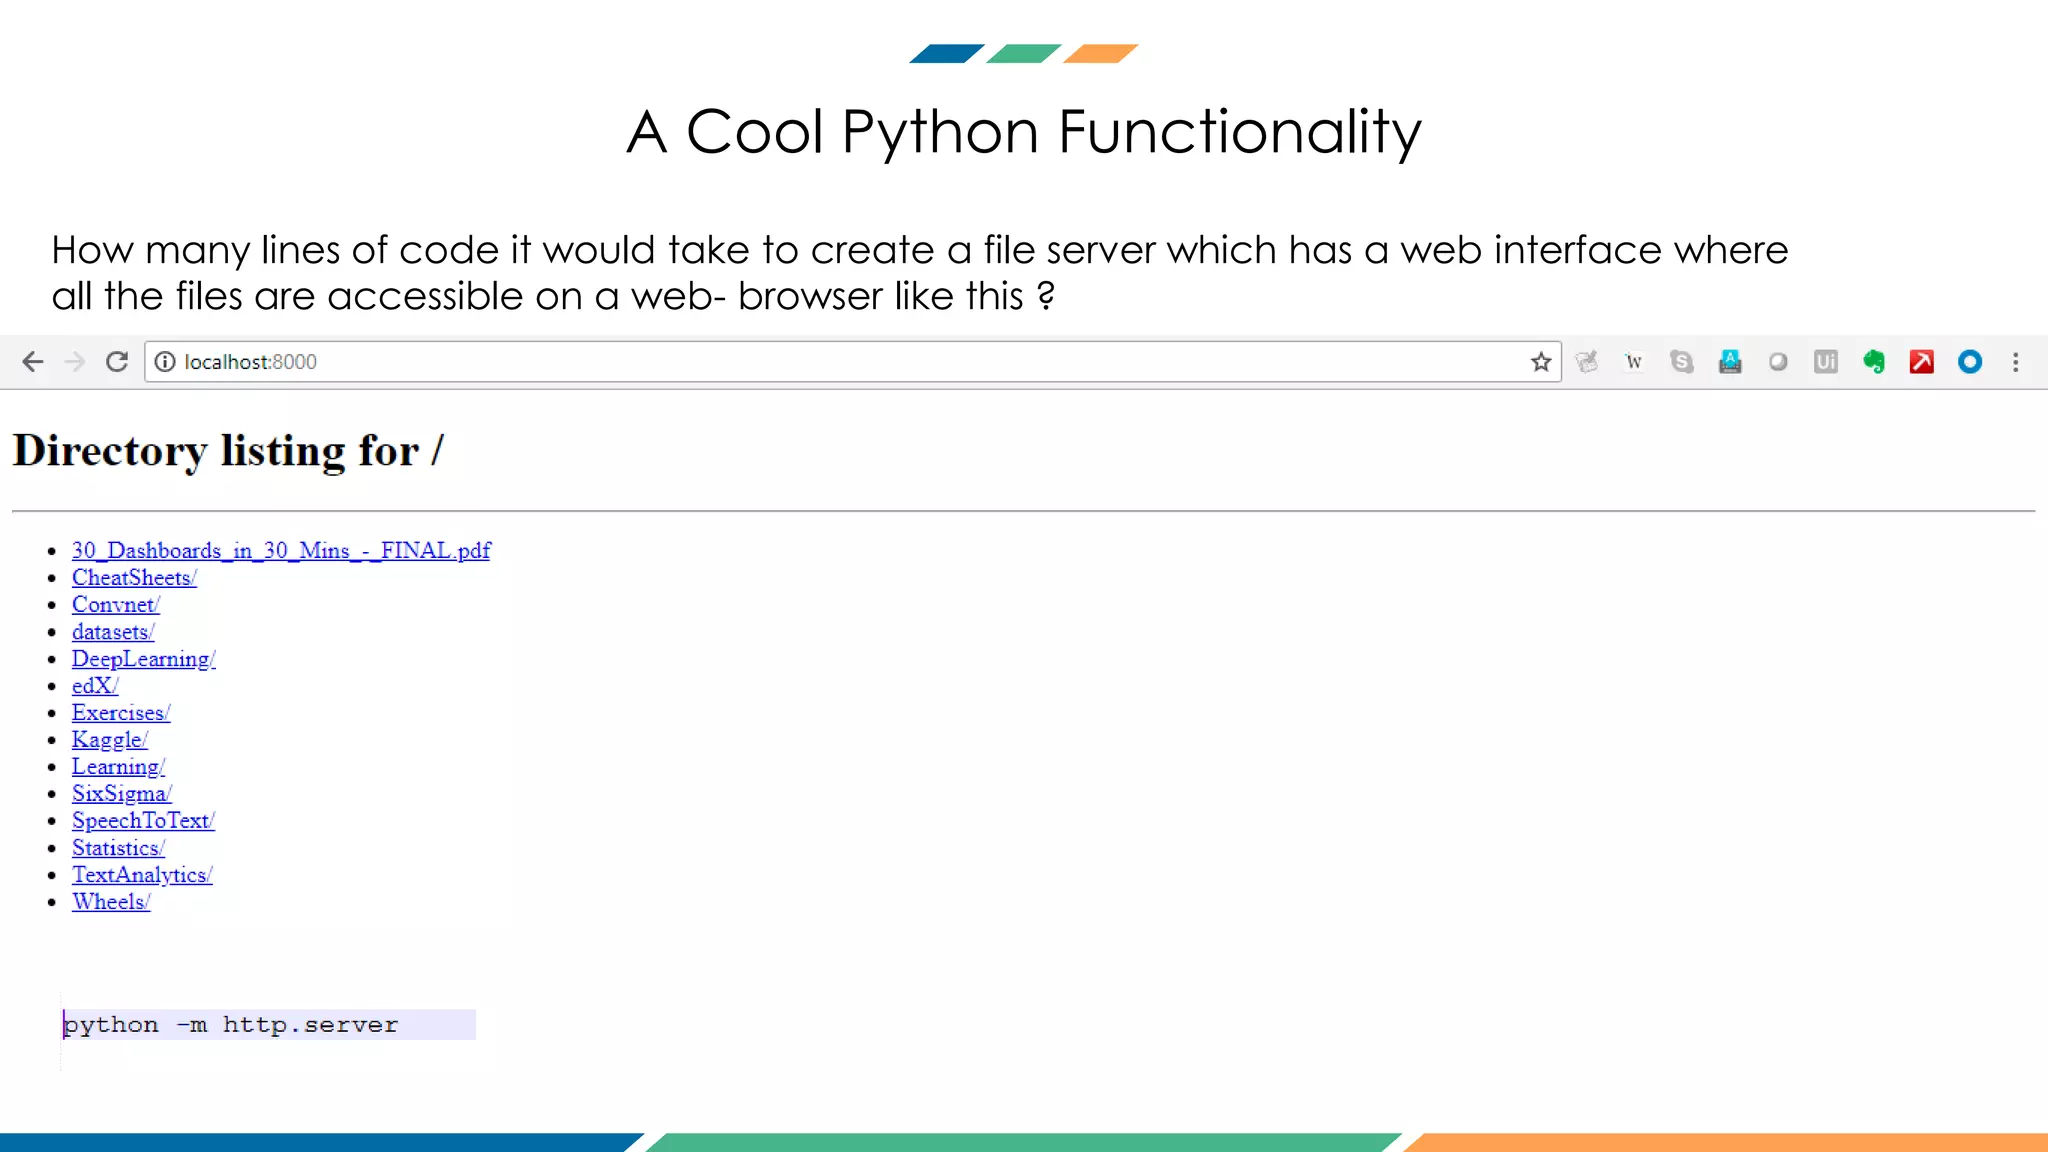Click the blue ring extension icon
Viewport: 2048px width, 1152px height.
[1970, 362]
